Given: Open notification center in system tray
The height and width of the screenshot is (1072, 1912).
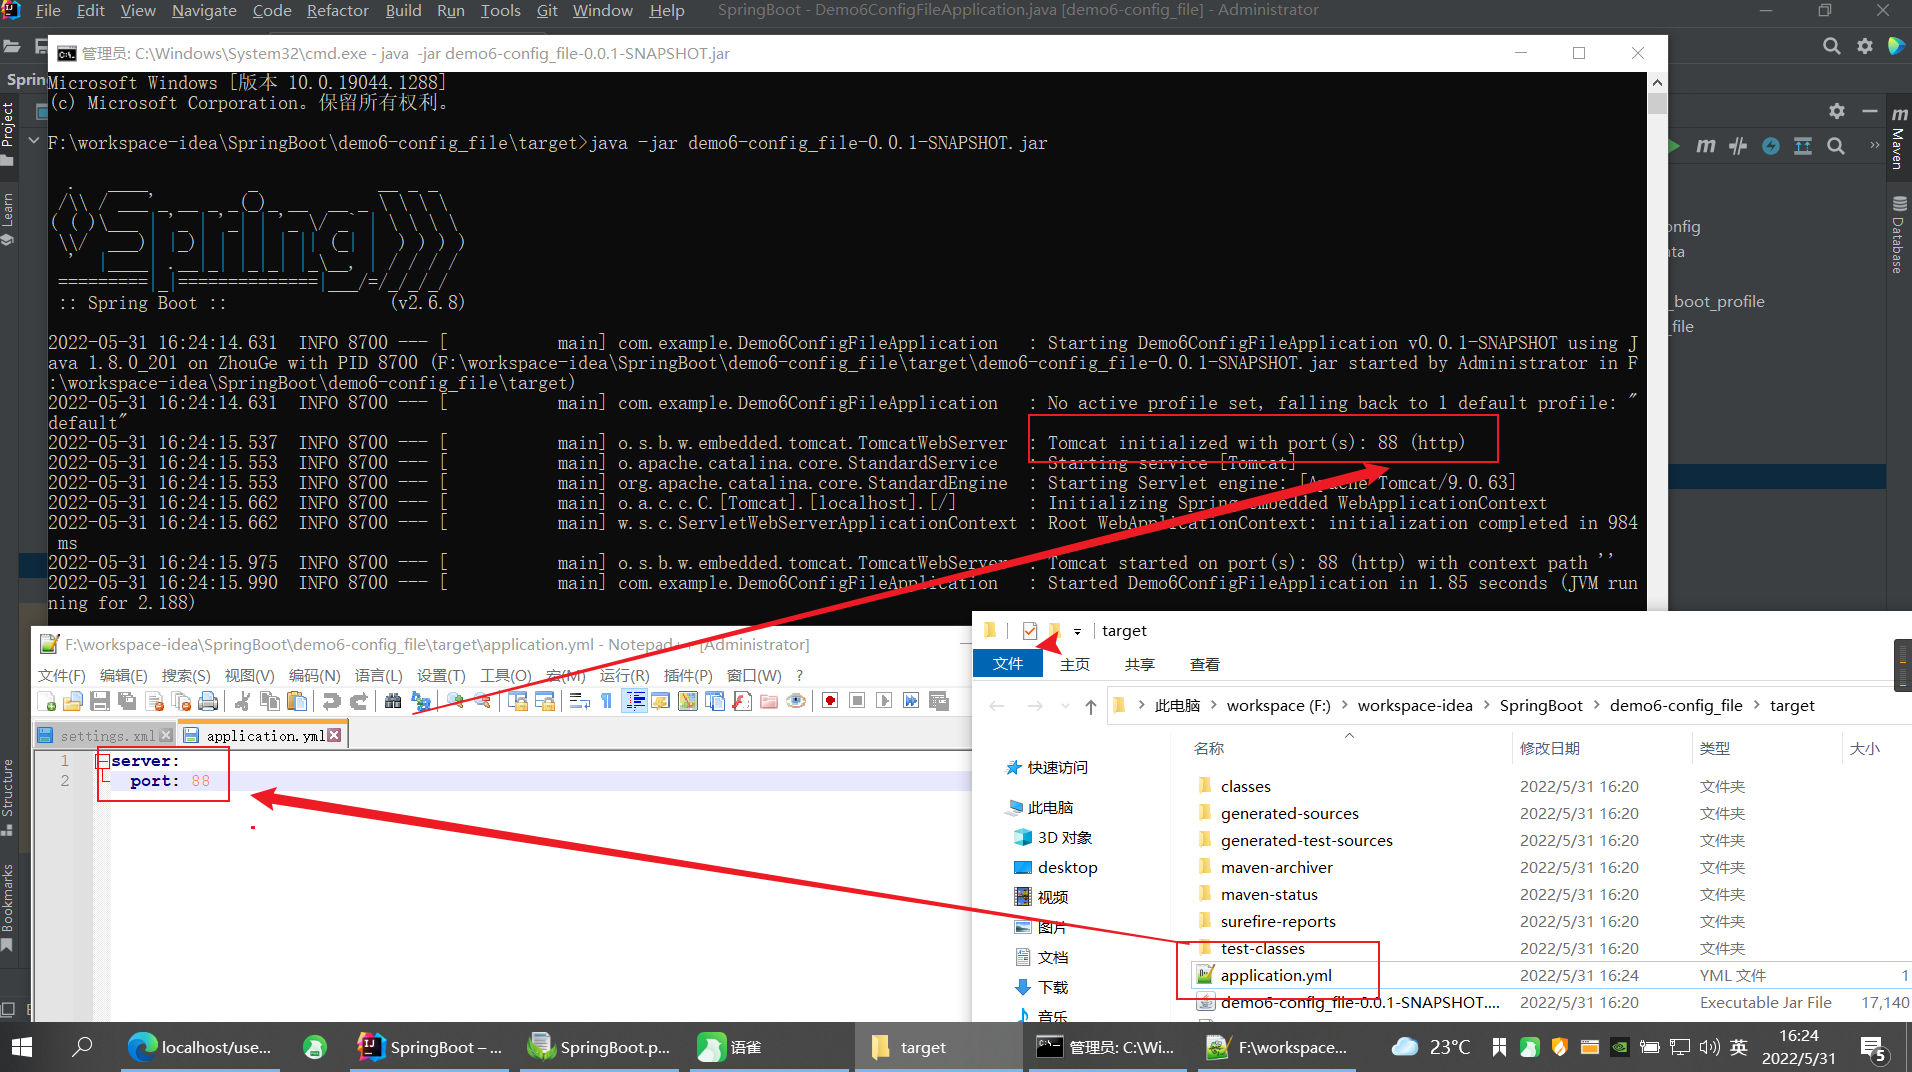Looking at the screenshot, I should tap(1873, 1048).
